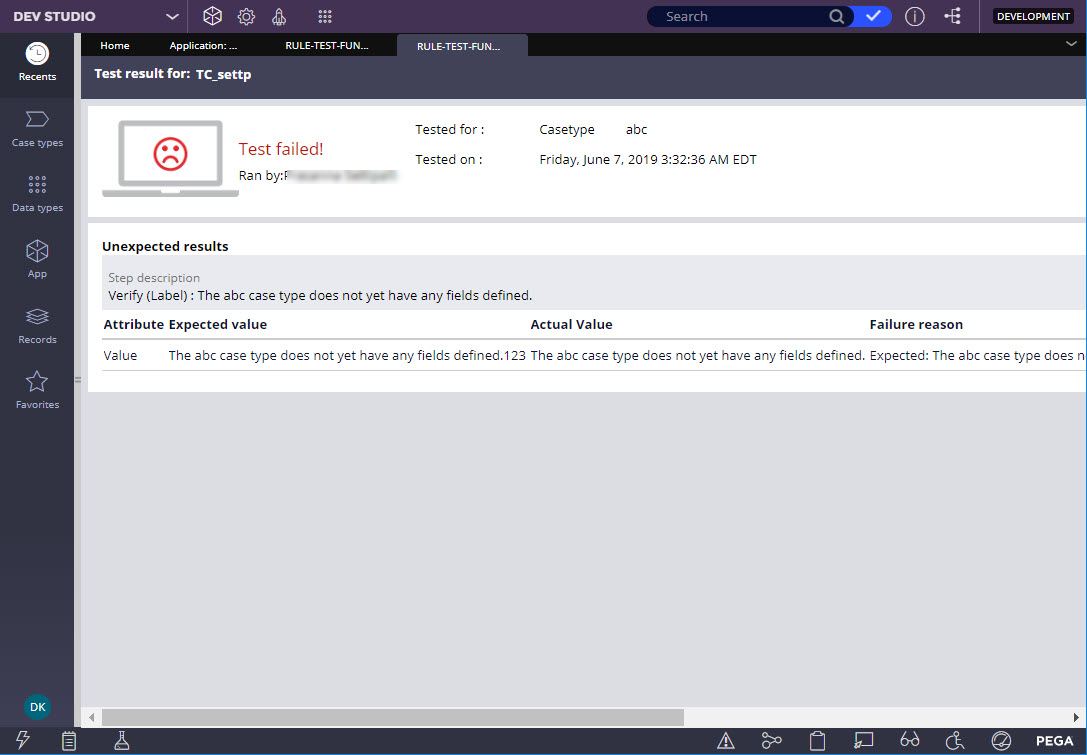The width and height of the screenshot is (1087, 755).
Task: Switch to the Home tab
Action: [x=115, y=46]
